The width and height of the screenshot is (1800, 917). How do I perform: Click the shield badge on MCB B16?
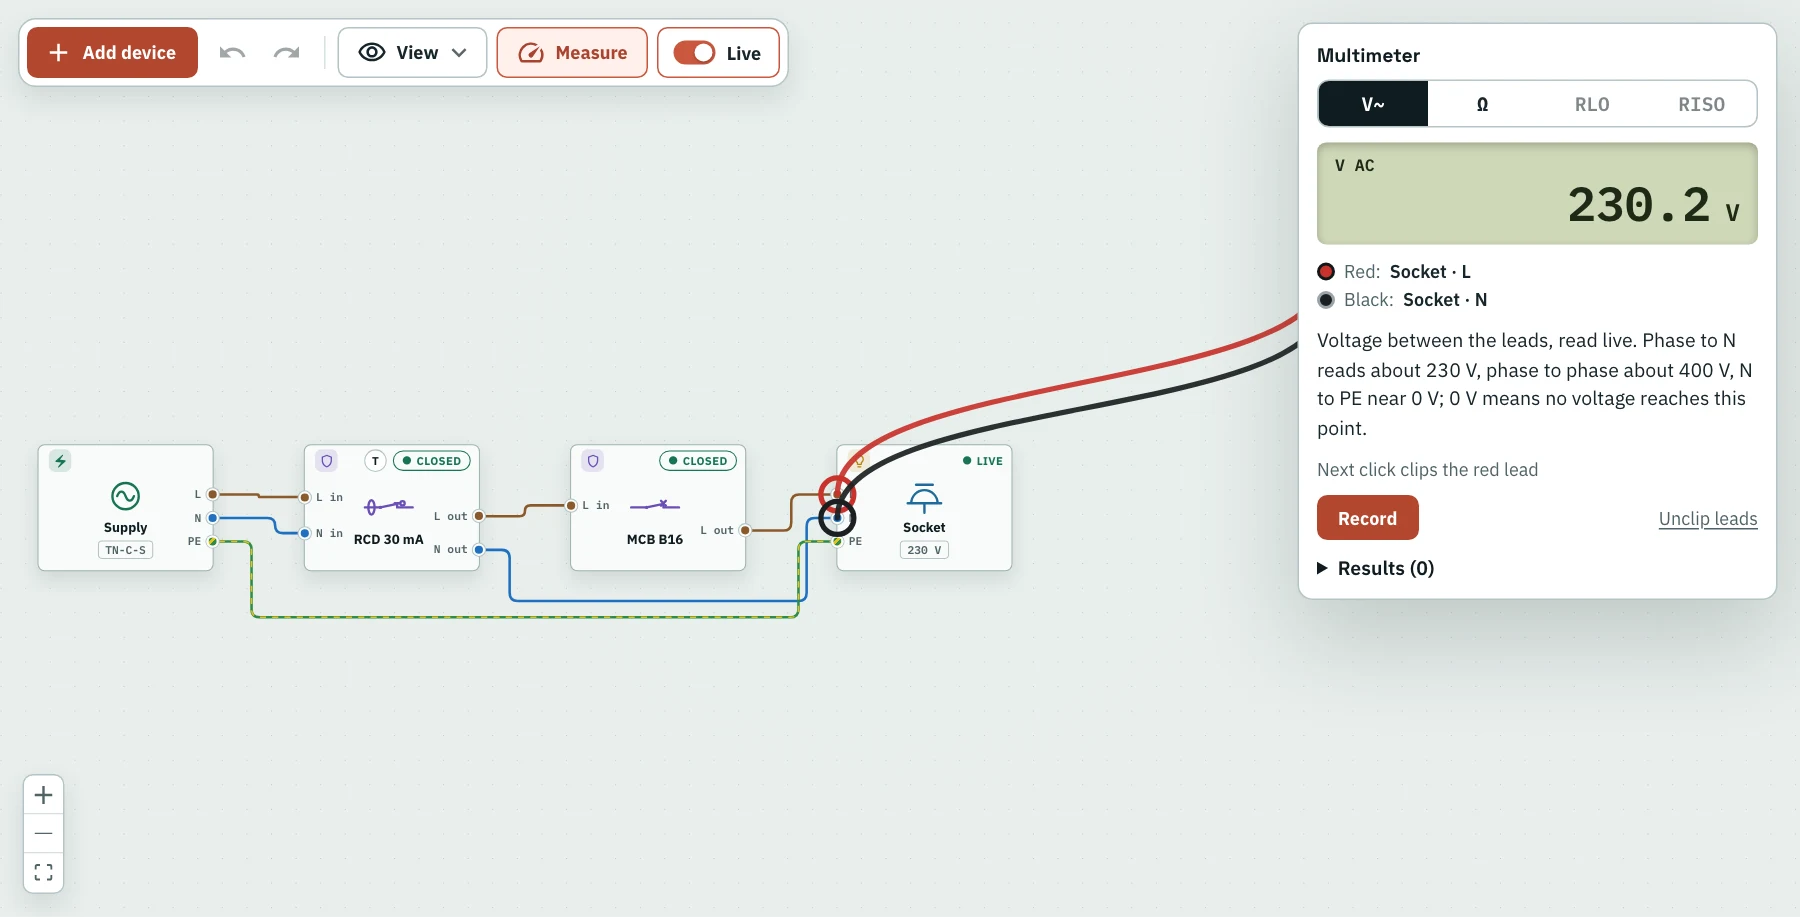(593, 461)
